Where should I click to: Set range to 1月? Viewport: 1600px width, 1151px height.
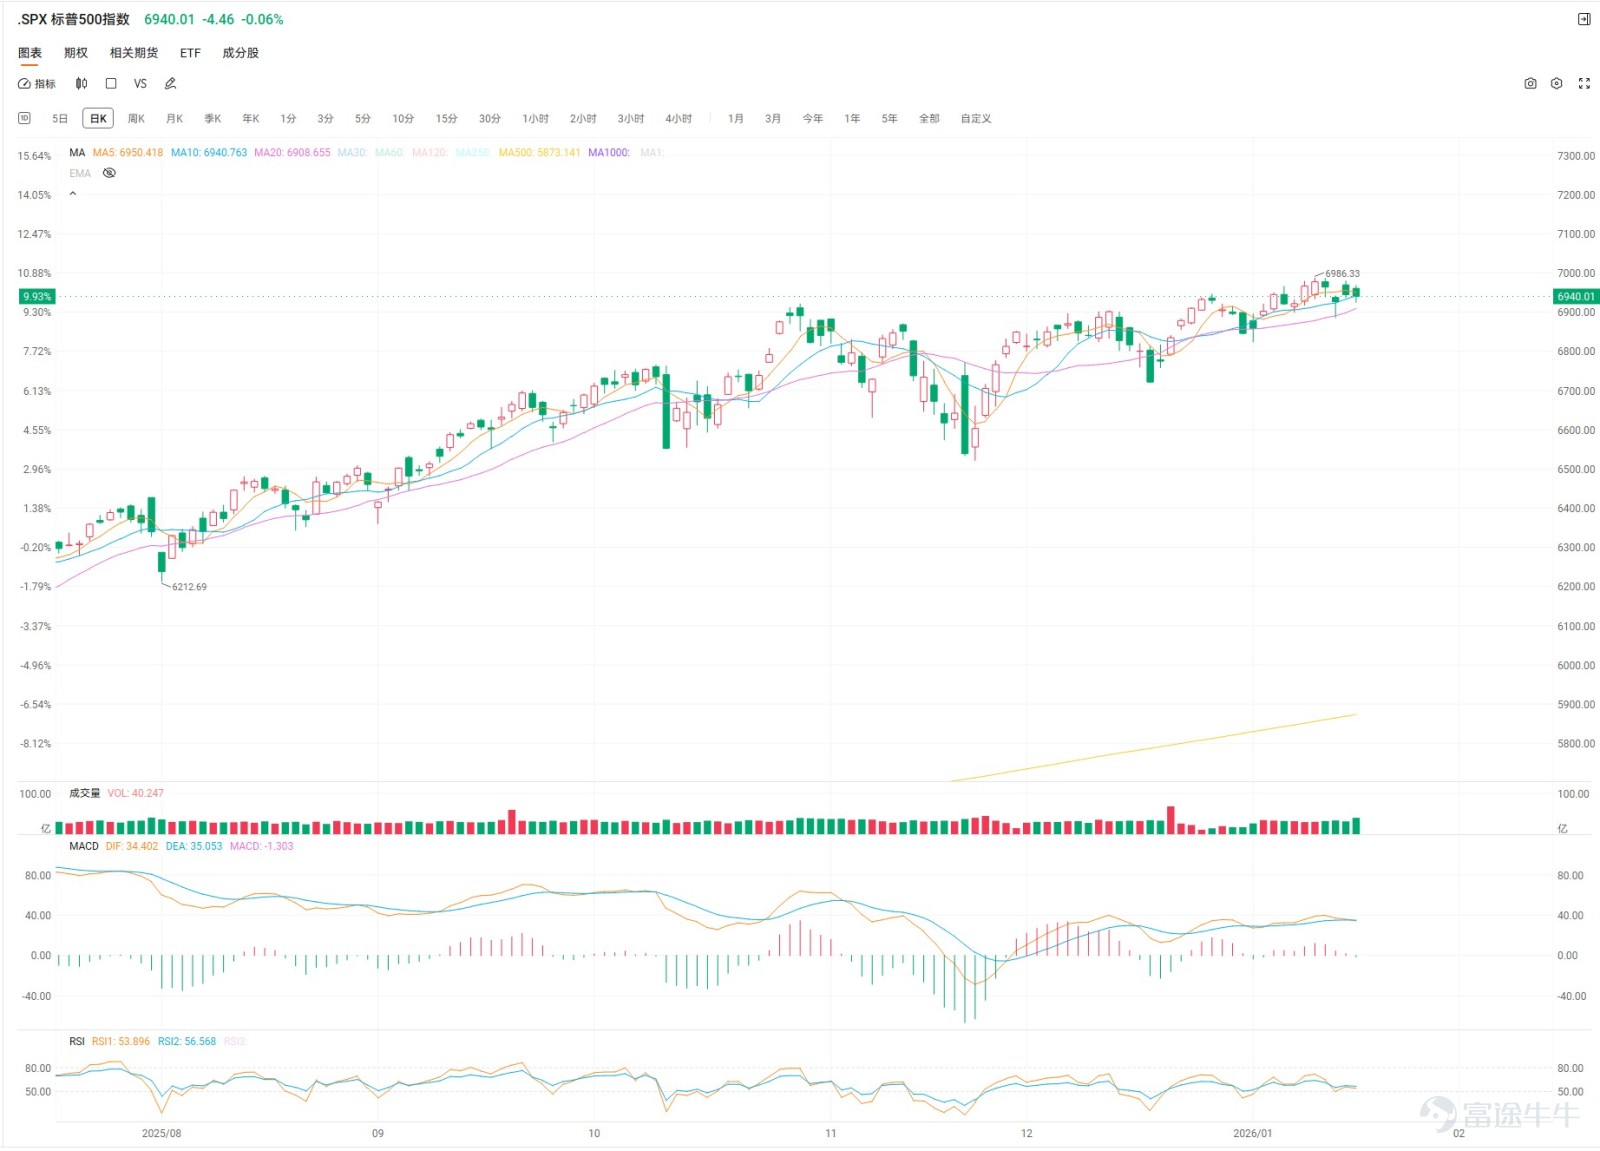736,119
